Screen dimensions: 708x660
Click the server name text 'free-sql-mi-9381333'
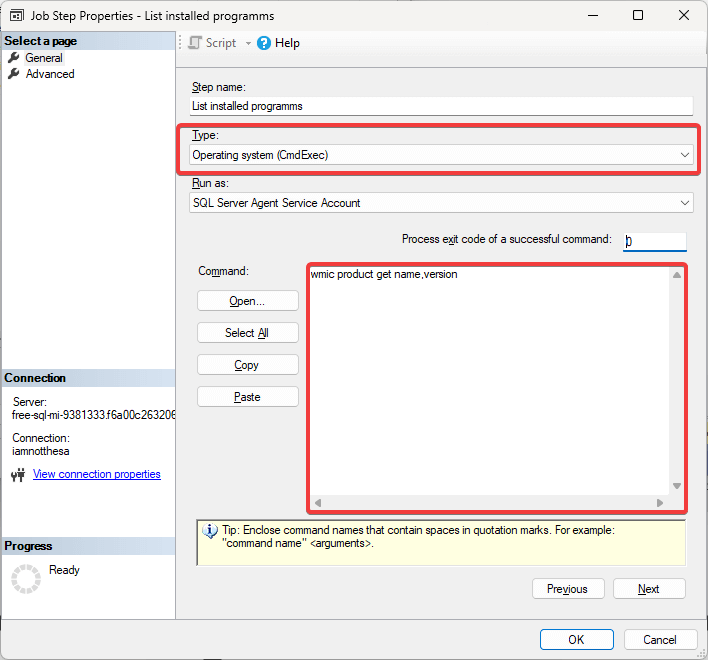click(58, 415)
